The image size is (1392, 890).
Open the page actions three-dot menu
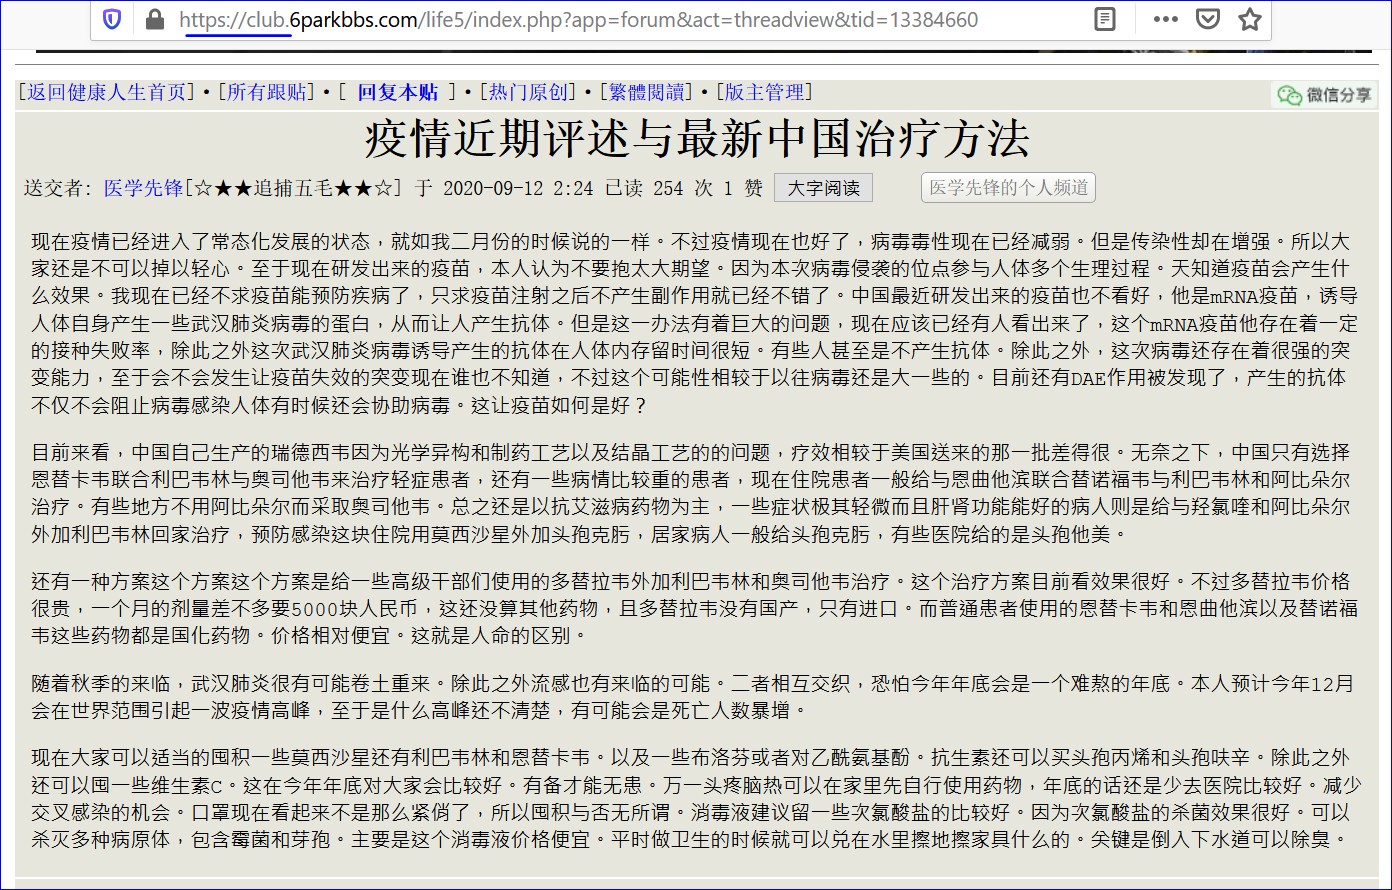point(1165,19)
